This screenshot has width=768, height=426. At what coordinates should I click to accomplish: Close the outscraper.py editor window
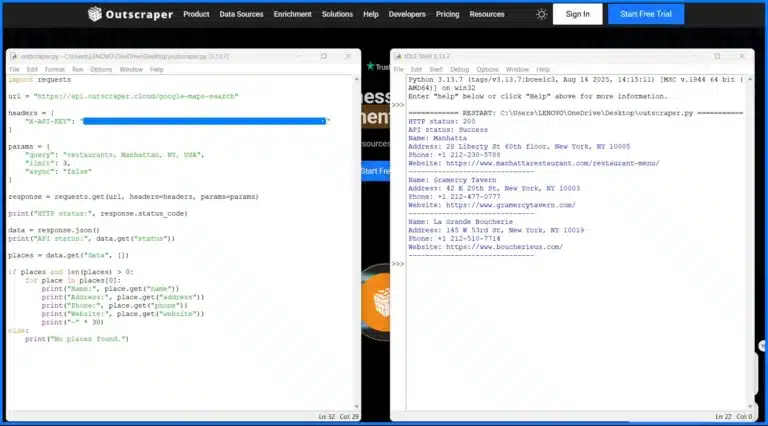point(348,56)
